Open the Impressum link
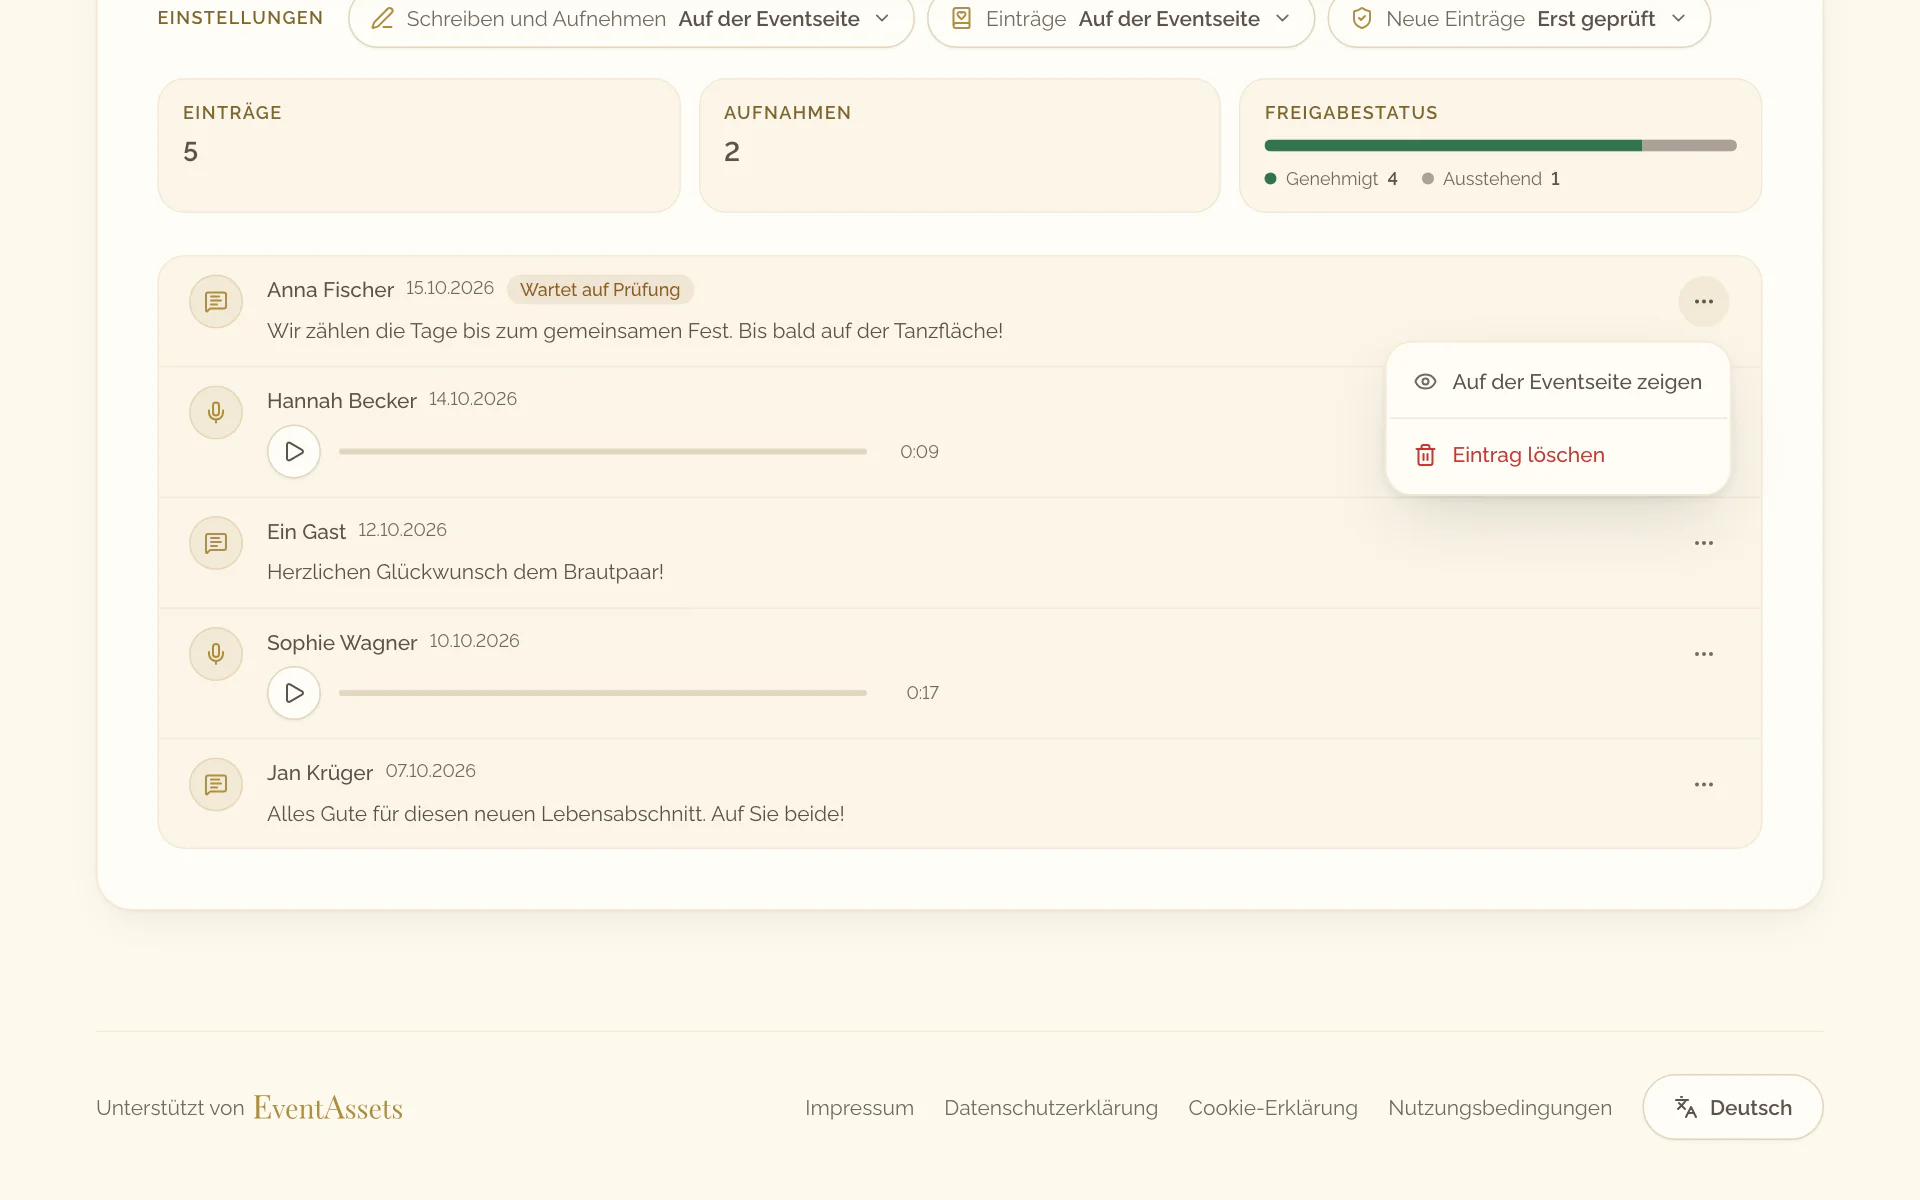1920x1200 pixels. tap(859, 1108)
